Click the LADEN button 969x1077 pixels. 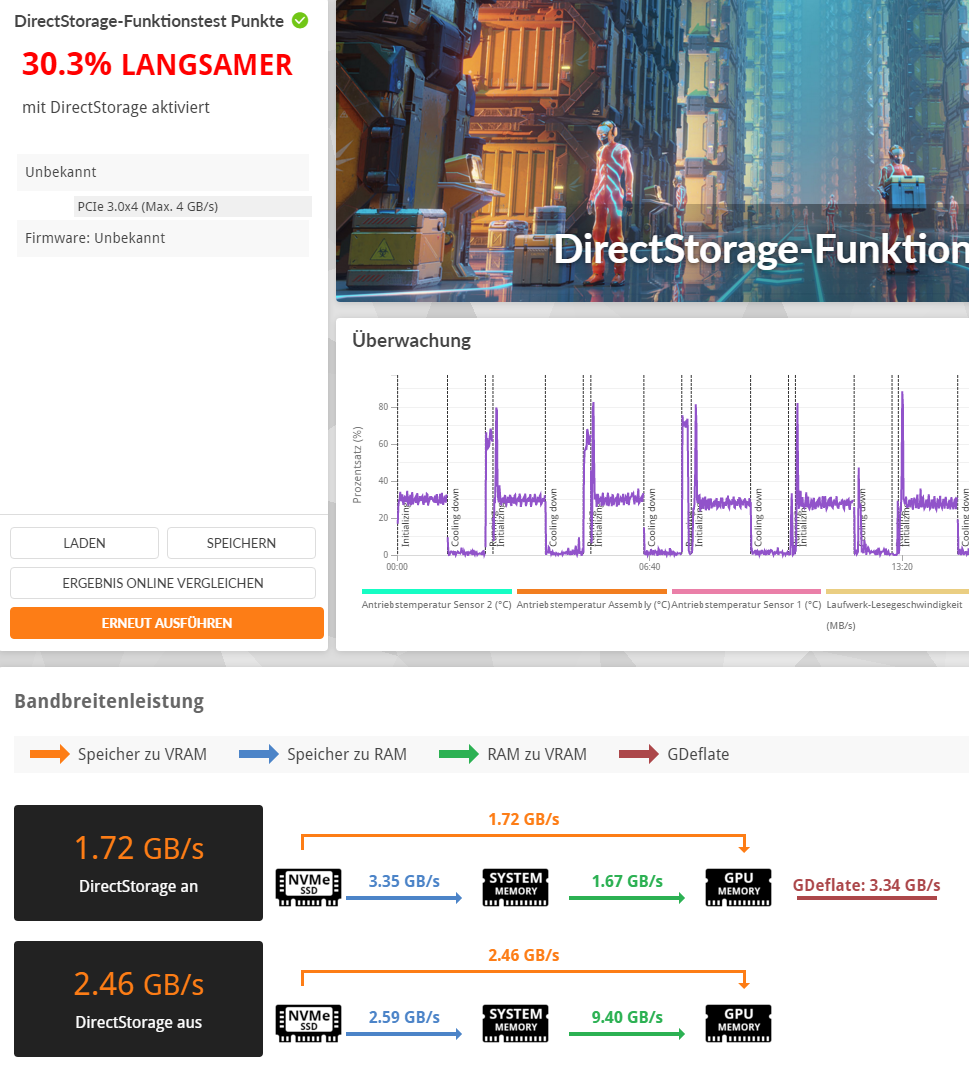(x=84, y=543)
